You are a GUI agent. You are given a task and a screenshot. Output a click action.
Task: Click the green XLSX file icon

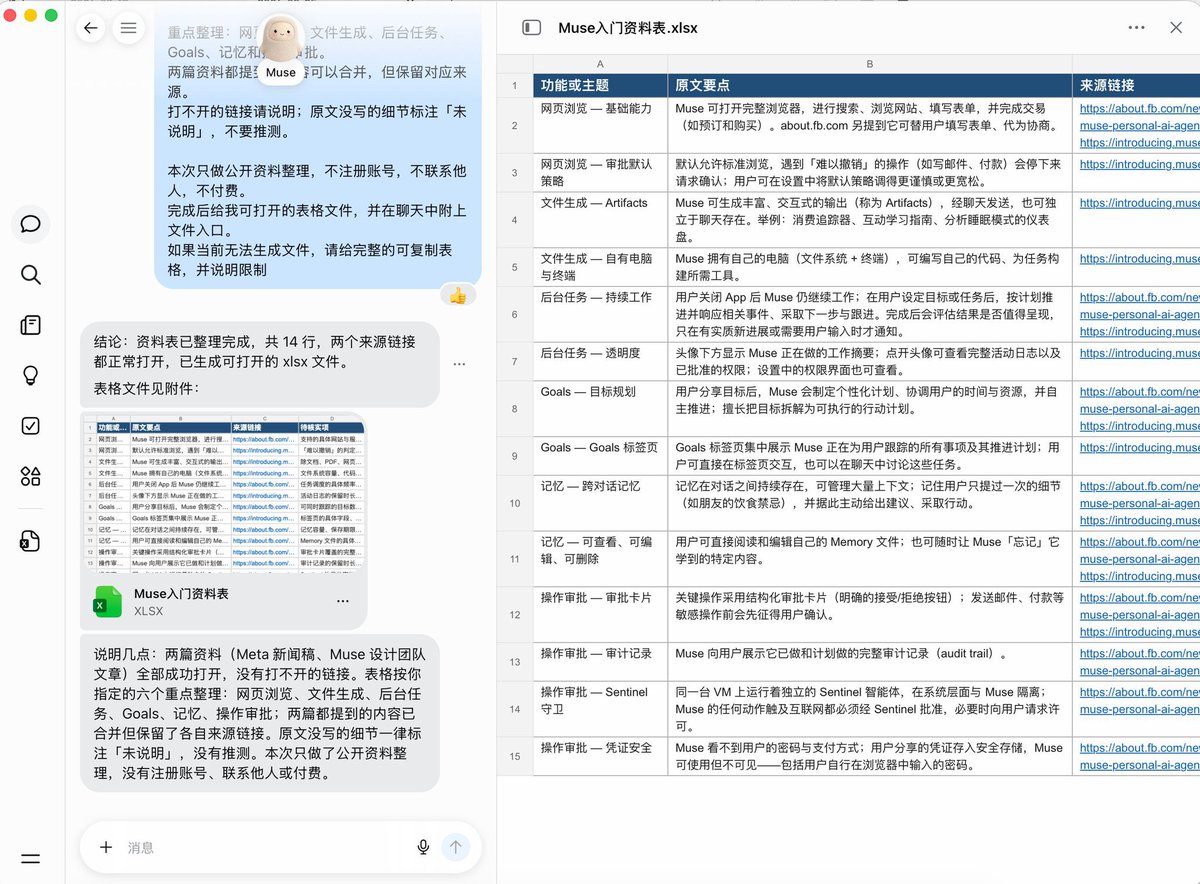[107, 601]
